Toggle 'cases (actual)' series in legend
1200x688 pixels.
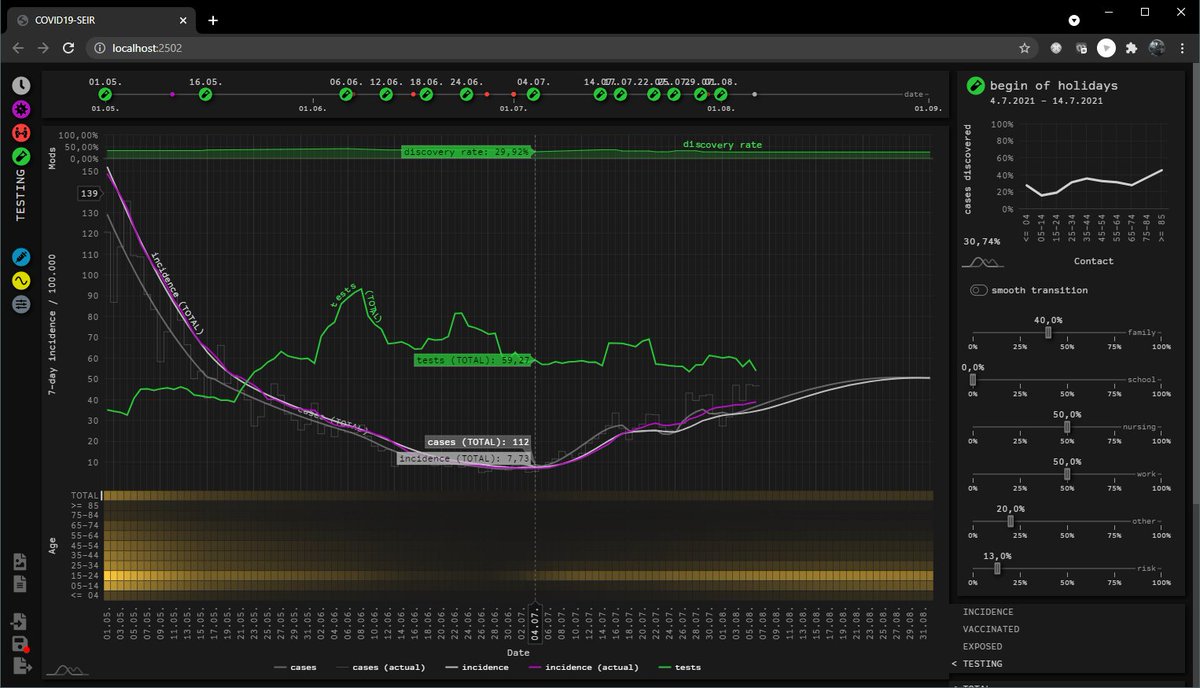pos(380,667)
